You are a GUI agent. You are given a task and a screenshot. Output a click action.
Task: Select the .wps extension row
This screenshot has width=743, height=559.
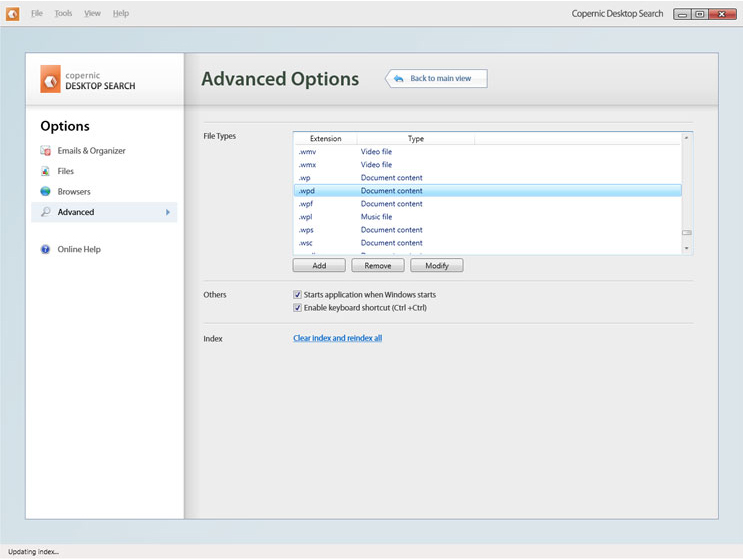point(488,230)
